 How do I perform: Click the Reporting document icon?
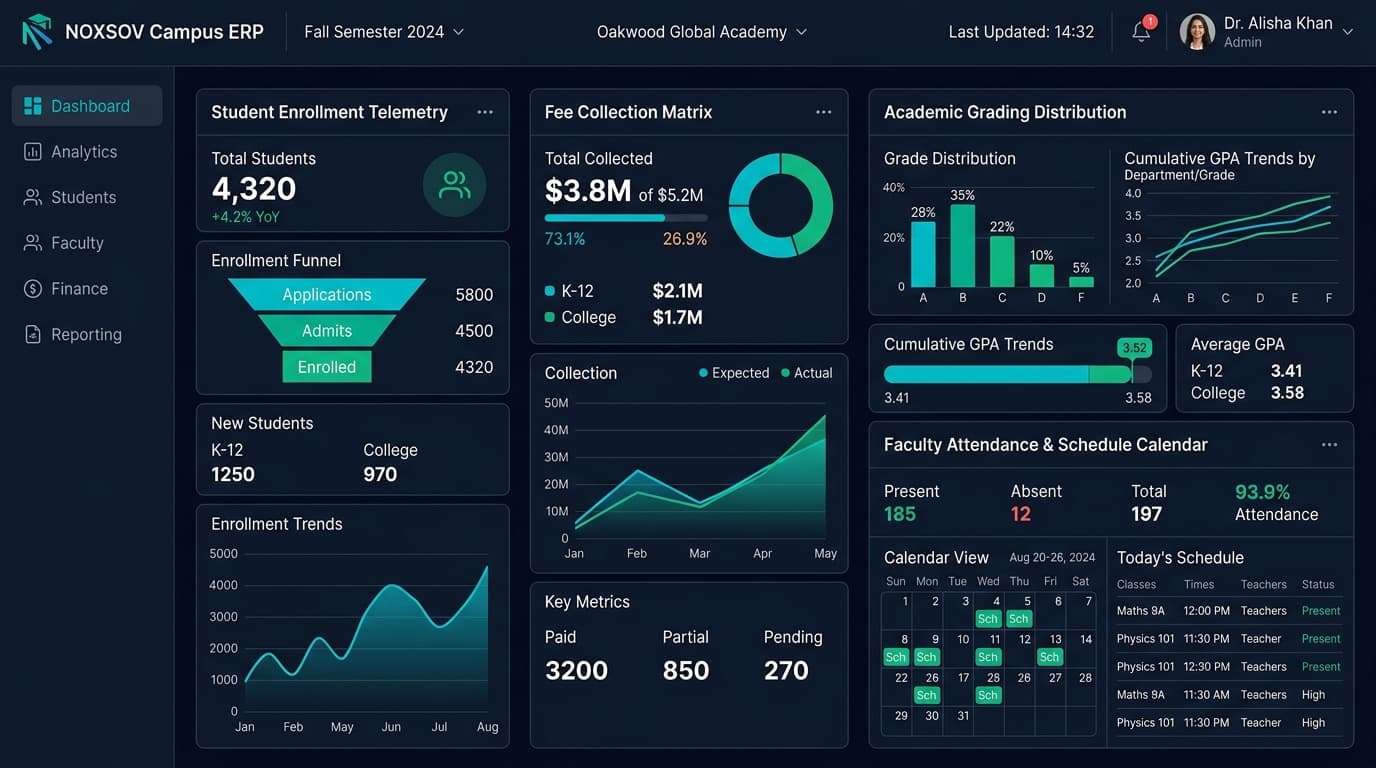pos(33,335)
